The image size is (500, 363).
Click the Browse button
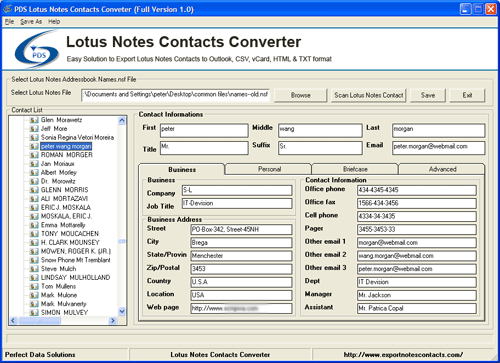pos(300,95)
